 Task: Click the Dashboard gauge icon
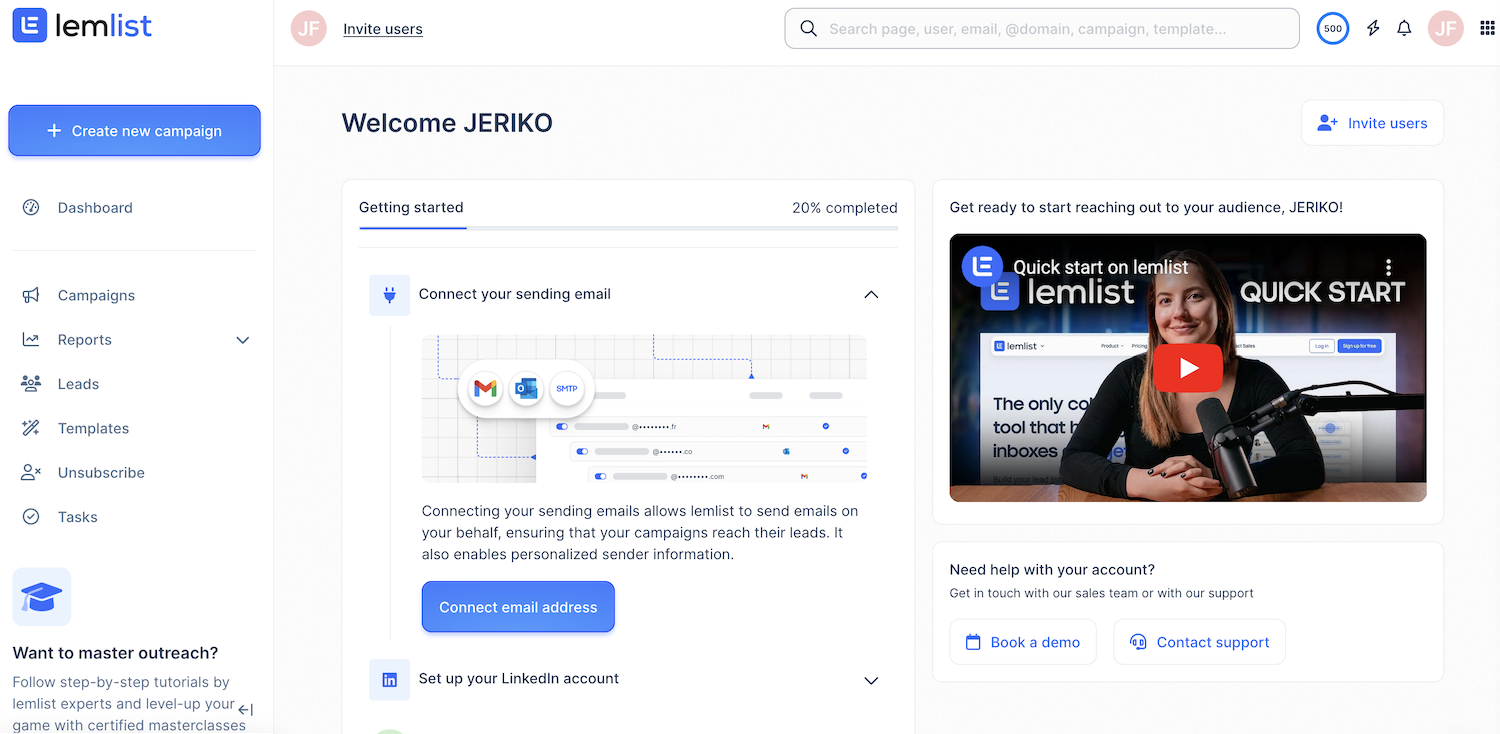tap(31, 208)
